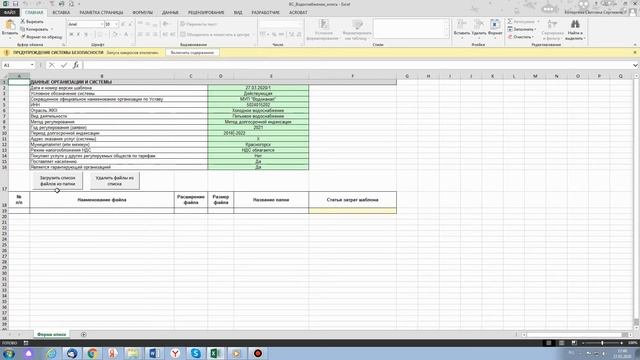Open the number format dropdown
640x360 pixels.
tap(300, 24)
